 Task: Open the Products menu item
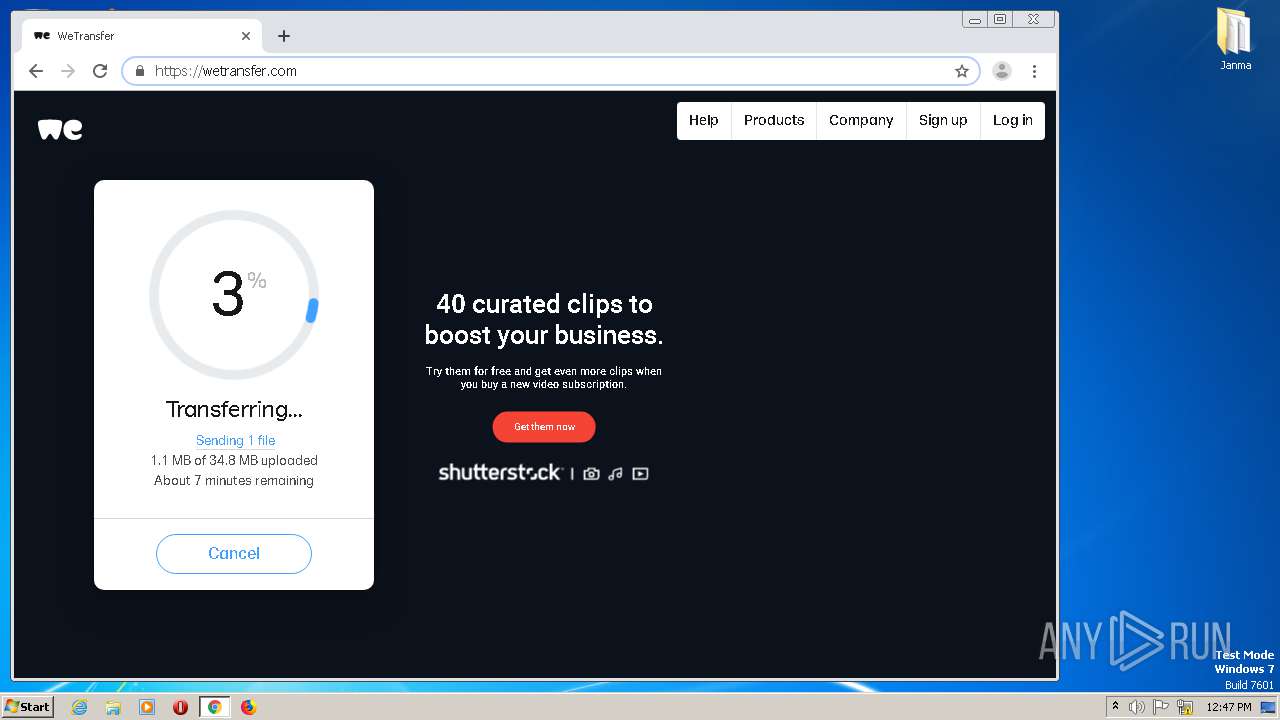[774, 120]
